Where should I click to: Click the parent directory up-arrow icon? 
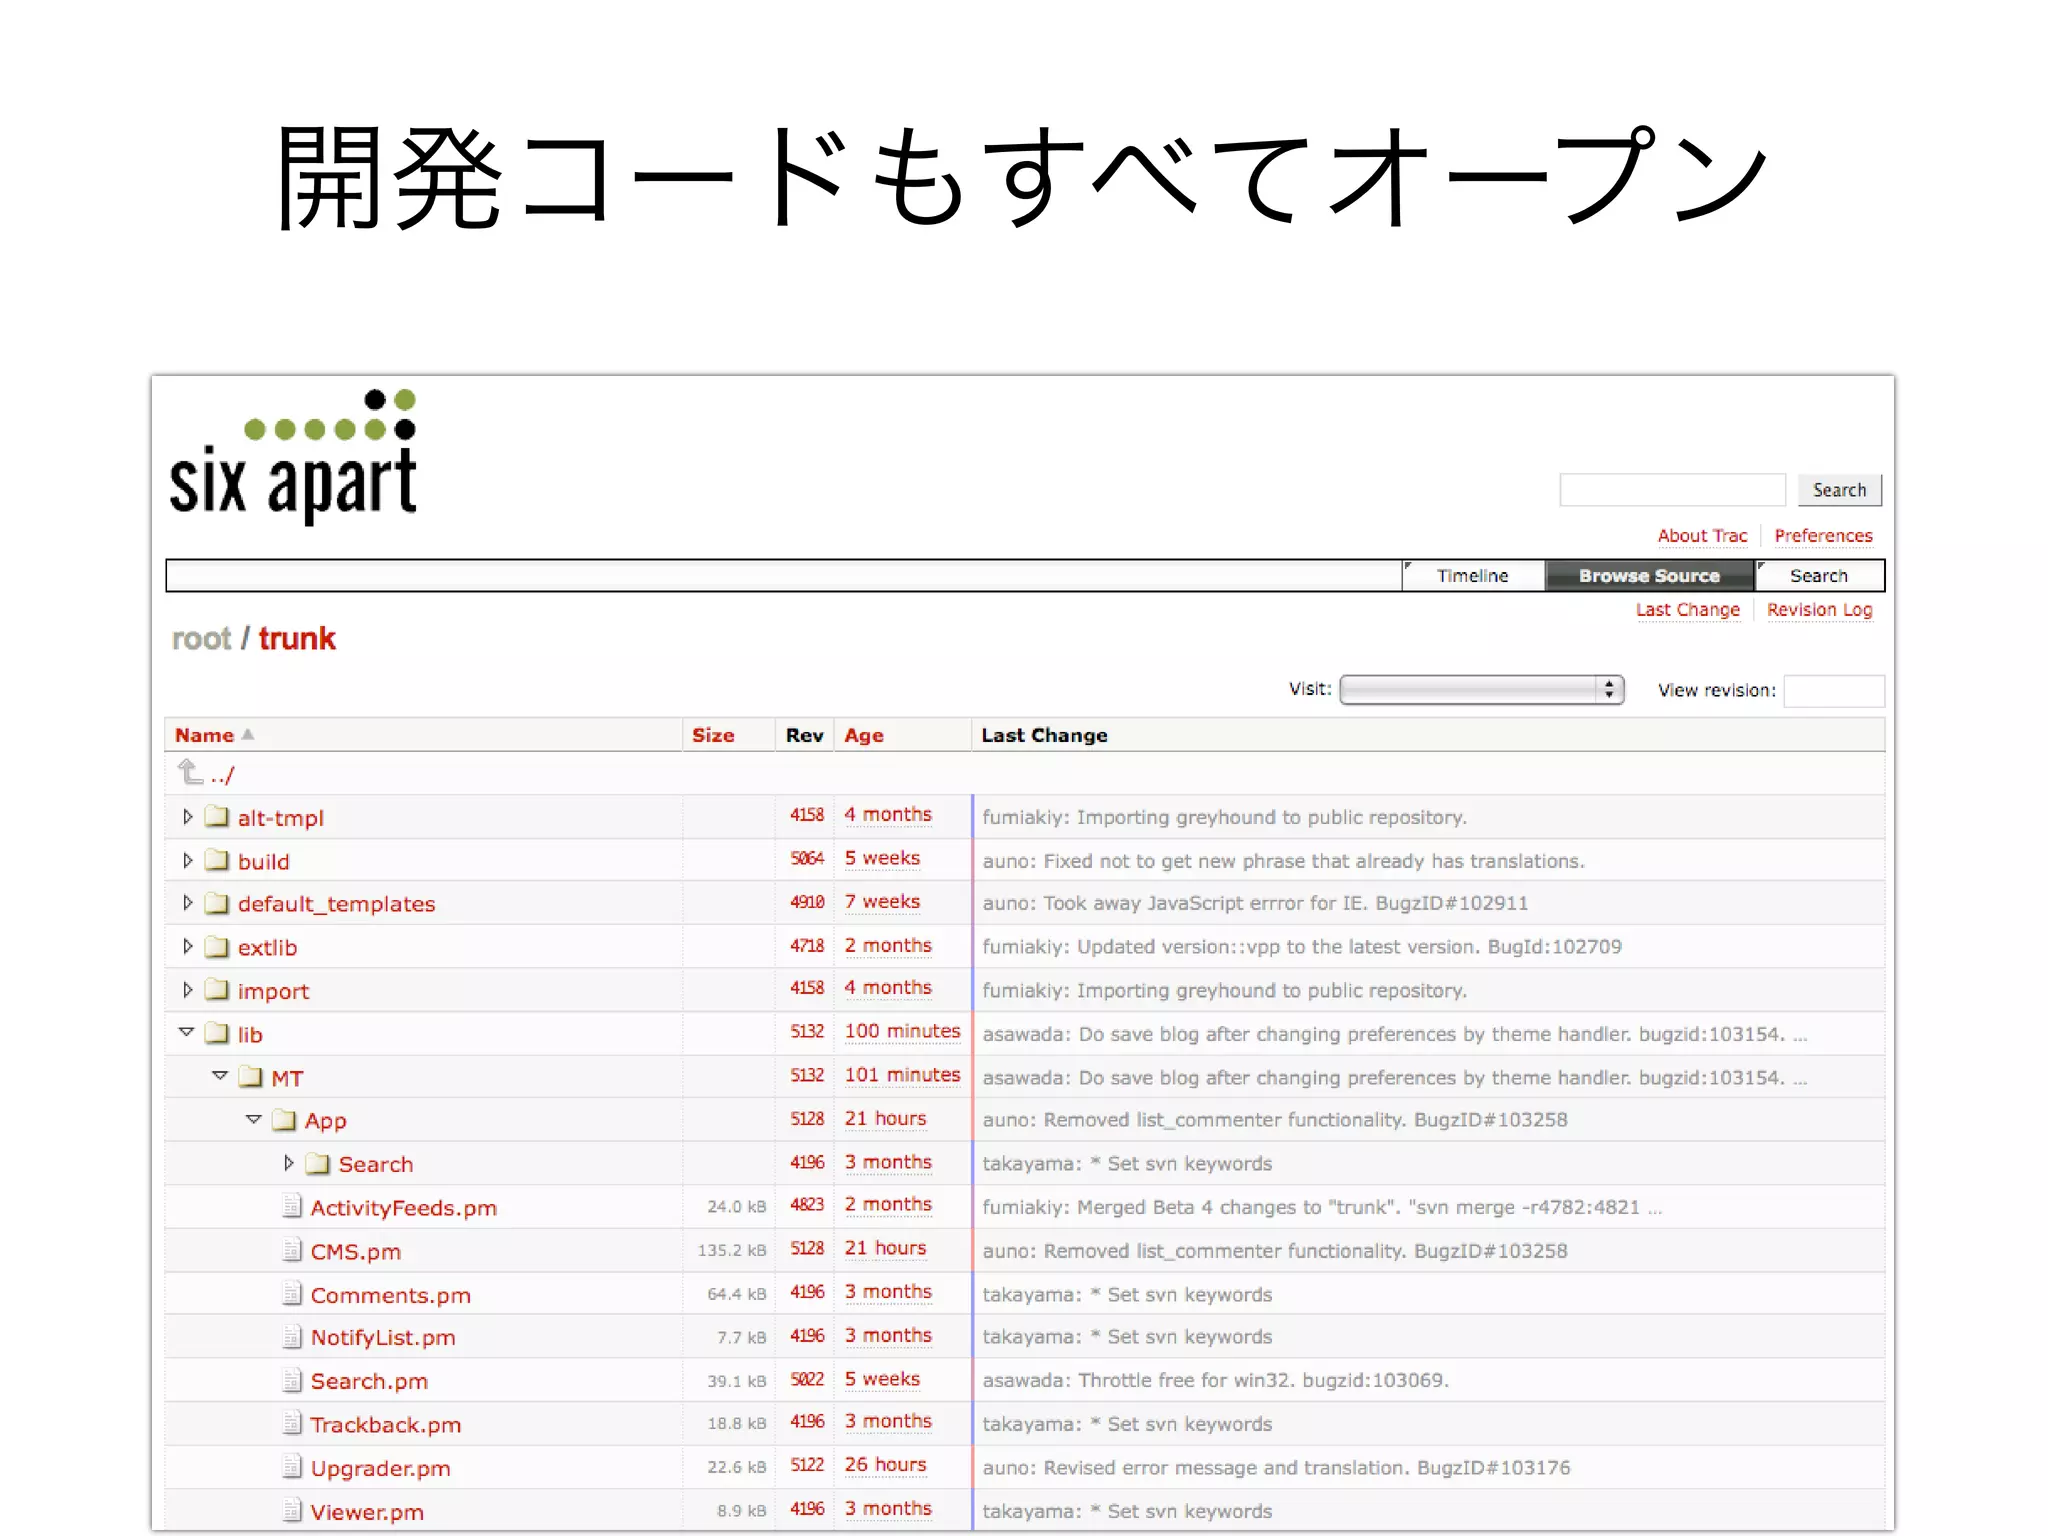coord(190,772)
